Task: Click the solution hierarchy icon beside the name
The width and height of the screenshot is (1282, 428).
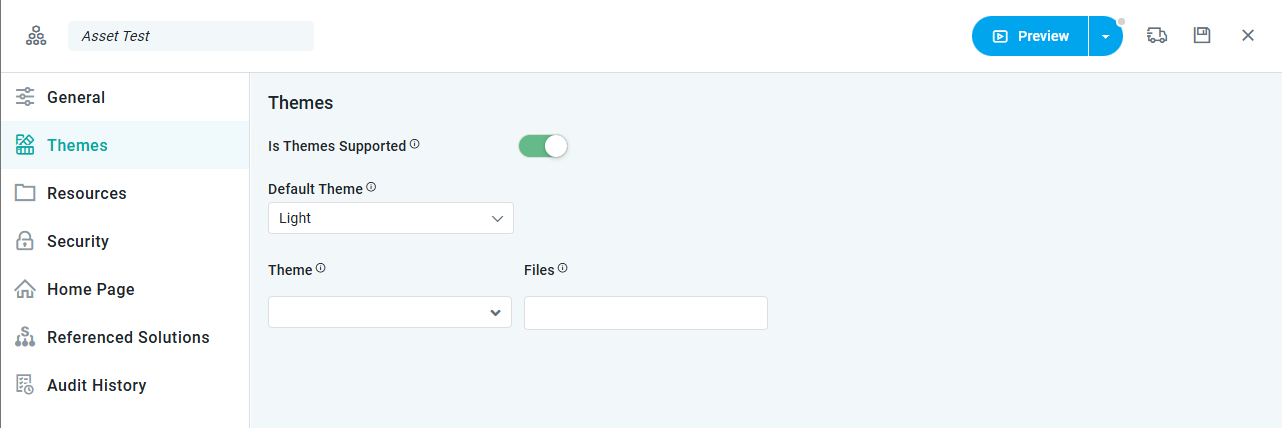Action: coord(36,36)
